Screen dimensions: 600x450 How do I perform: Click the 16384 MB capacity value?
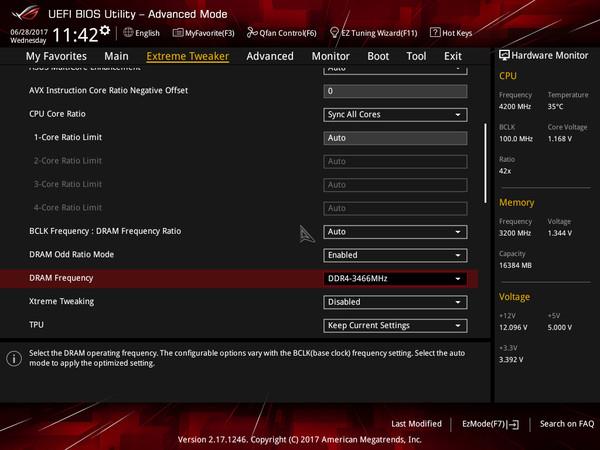pyautogui.click(x=515, y=266)
